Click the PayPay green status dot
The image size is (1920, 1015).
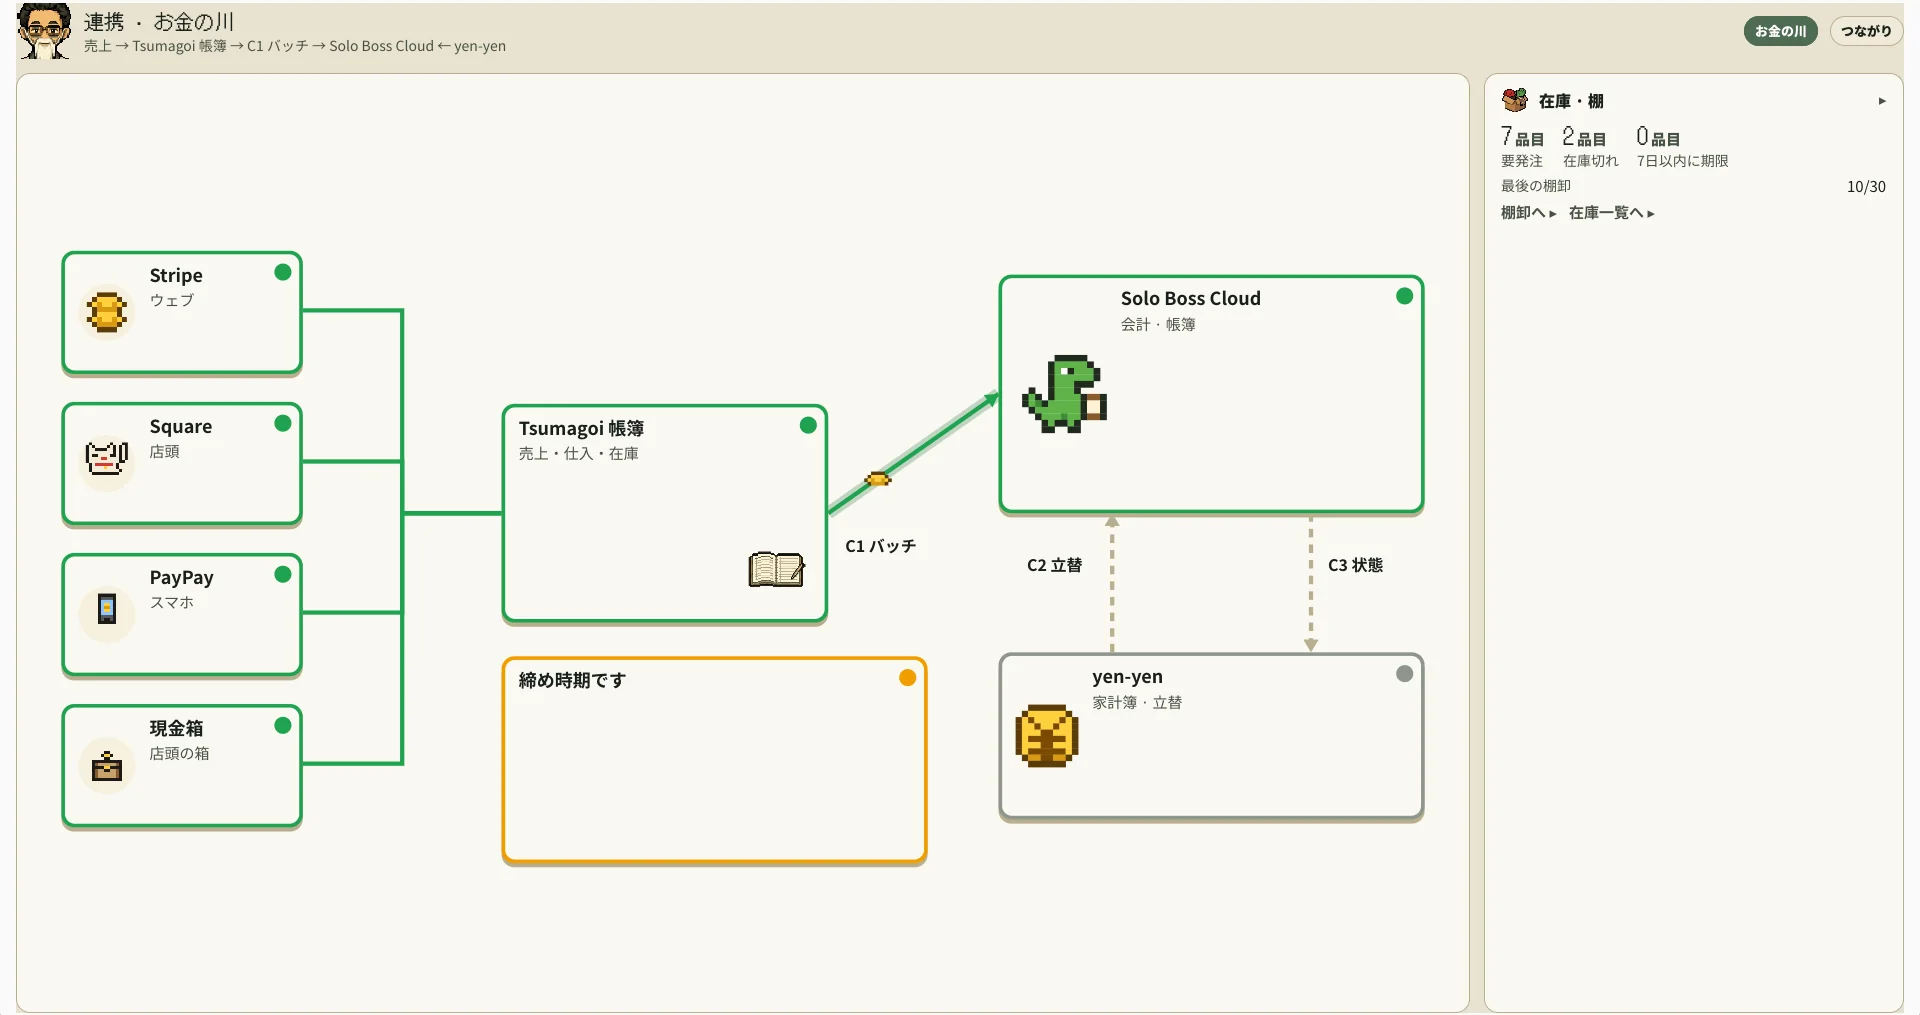point(283,574)
